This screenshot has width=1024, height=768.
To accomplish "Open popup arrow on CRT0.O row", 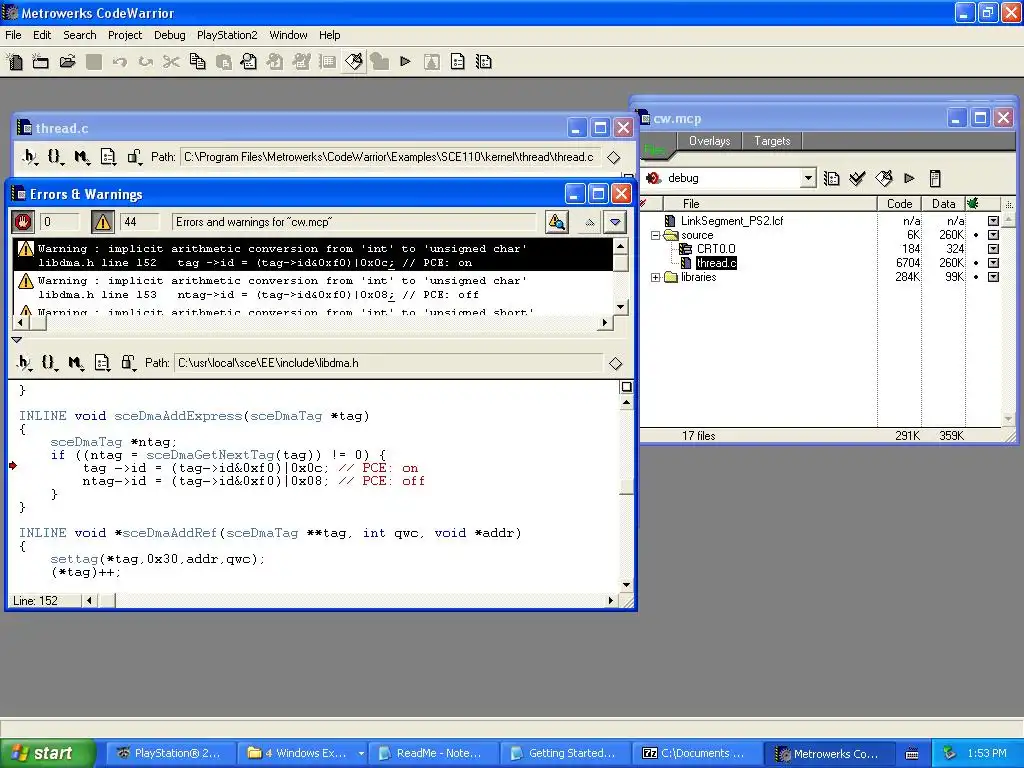I will pos(993,249).
